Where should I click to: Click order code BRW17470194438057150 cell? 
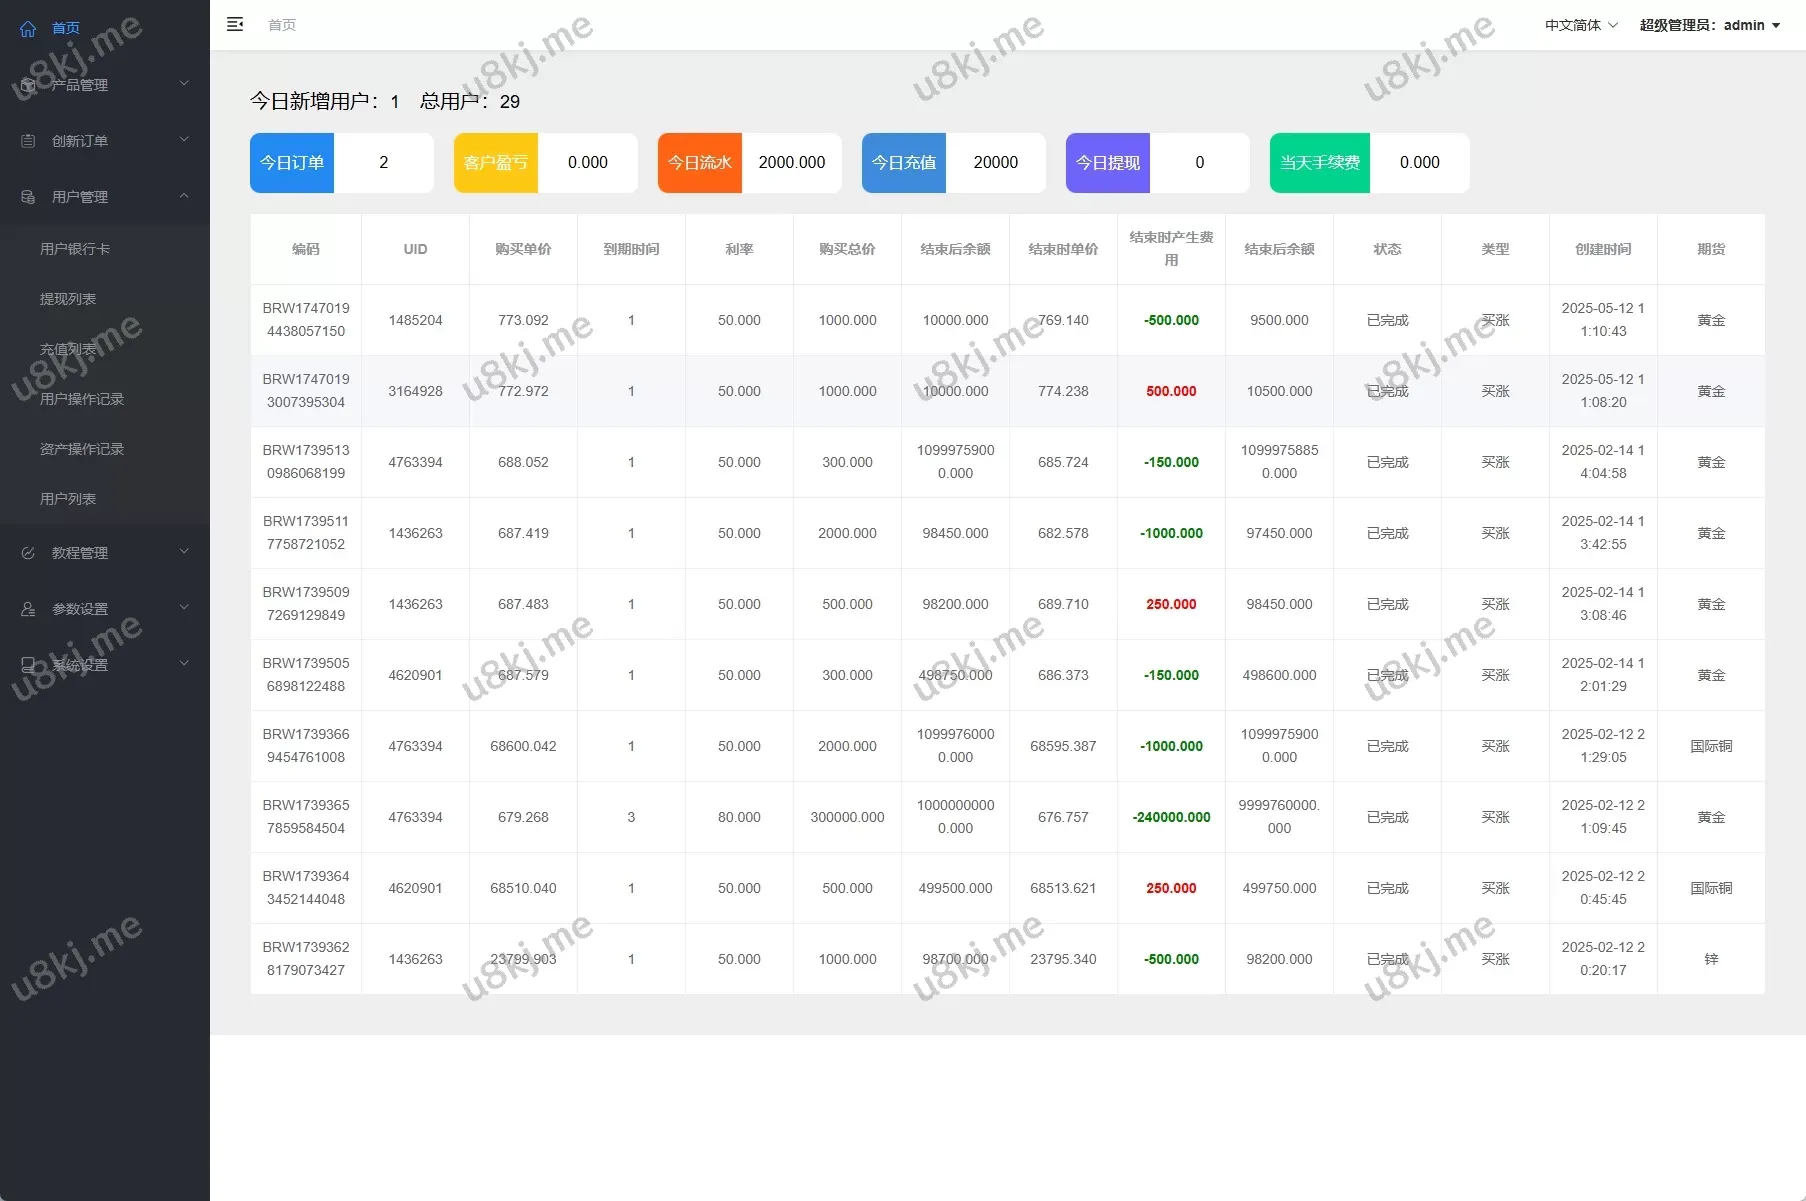coord(306,320)
